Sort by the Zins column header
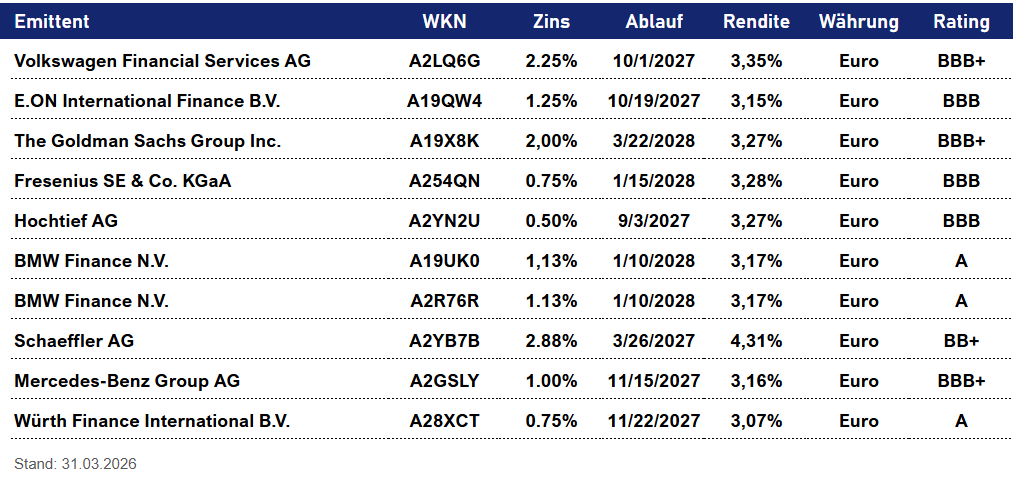1025x477 pixels. coord(551,21)
